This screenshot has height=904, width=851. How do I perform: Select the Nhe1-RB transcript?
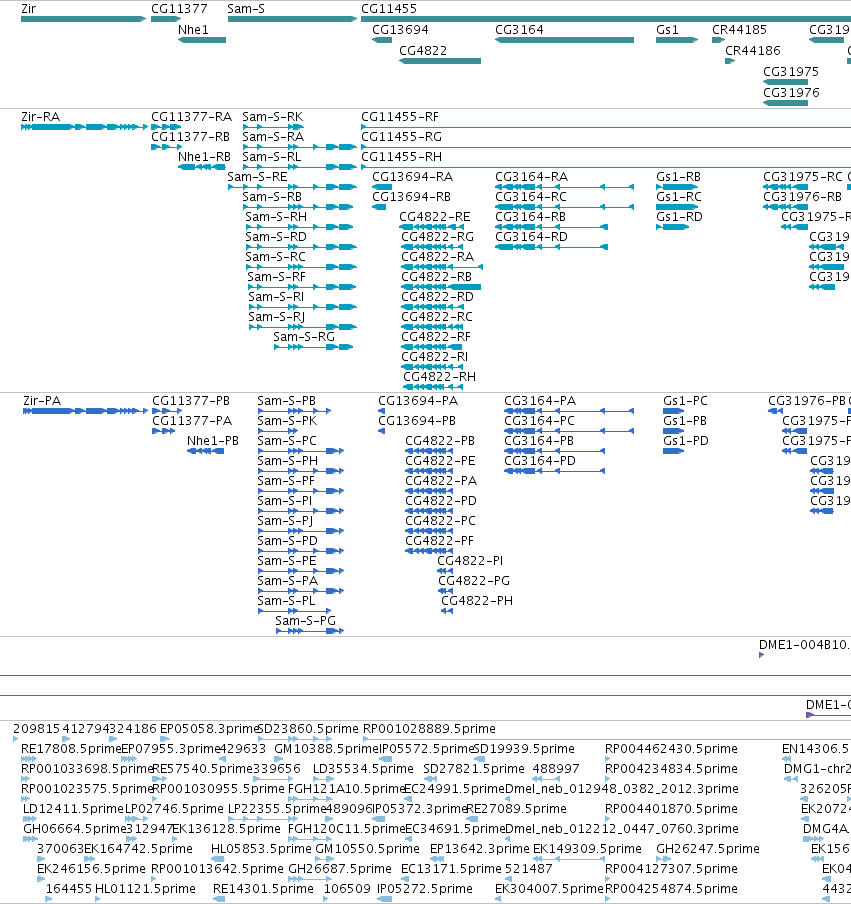tap(201, 167)
